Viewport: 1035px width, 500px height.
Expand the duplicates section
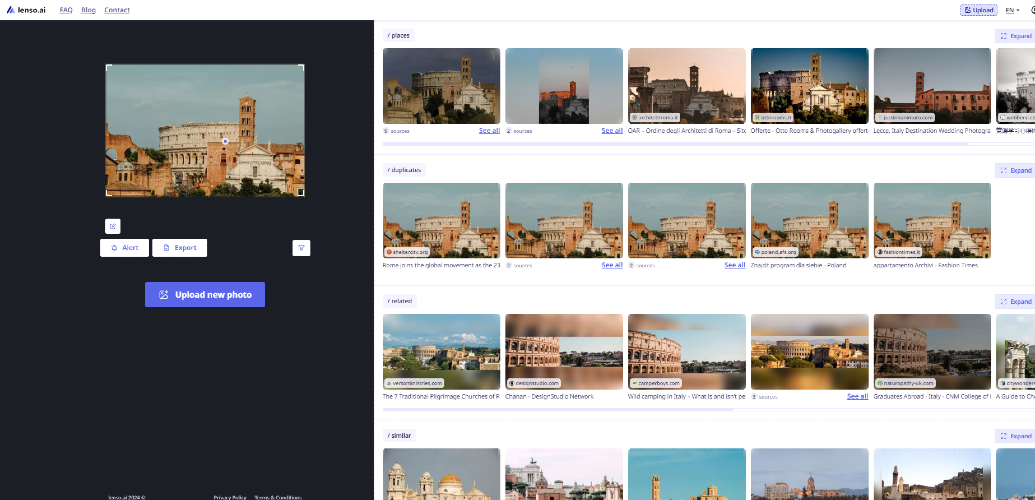pos(1015,170)
